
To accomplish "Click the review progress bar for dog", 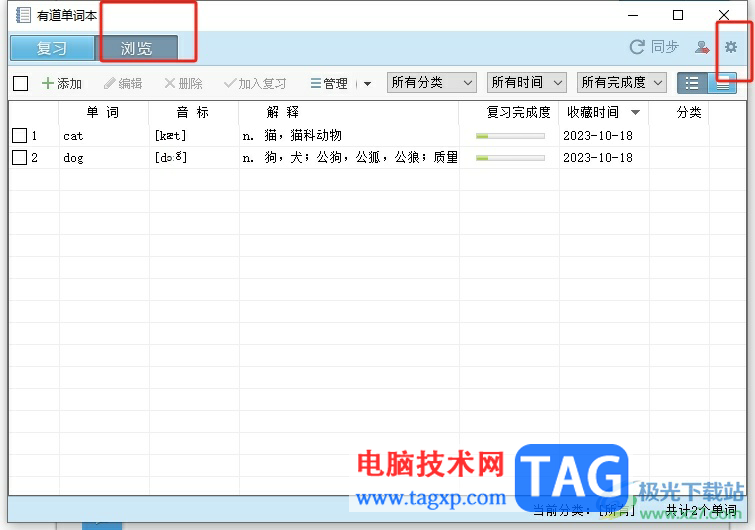I will tap(510, 158).
